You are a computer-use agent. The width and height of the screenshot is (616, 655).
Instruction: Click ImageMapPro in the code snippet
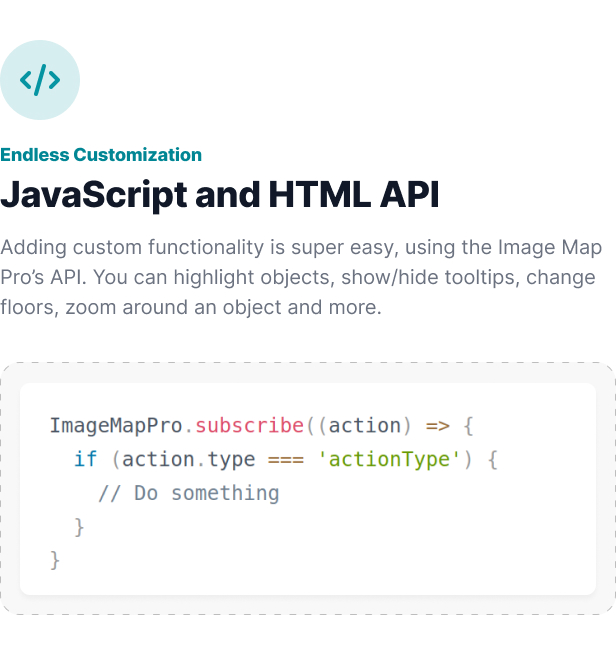pos(116,426)
